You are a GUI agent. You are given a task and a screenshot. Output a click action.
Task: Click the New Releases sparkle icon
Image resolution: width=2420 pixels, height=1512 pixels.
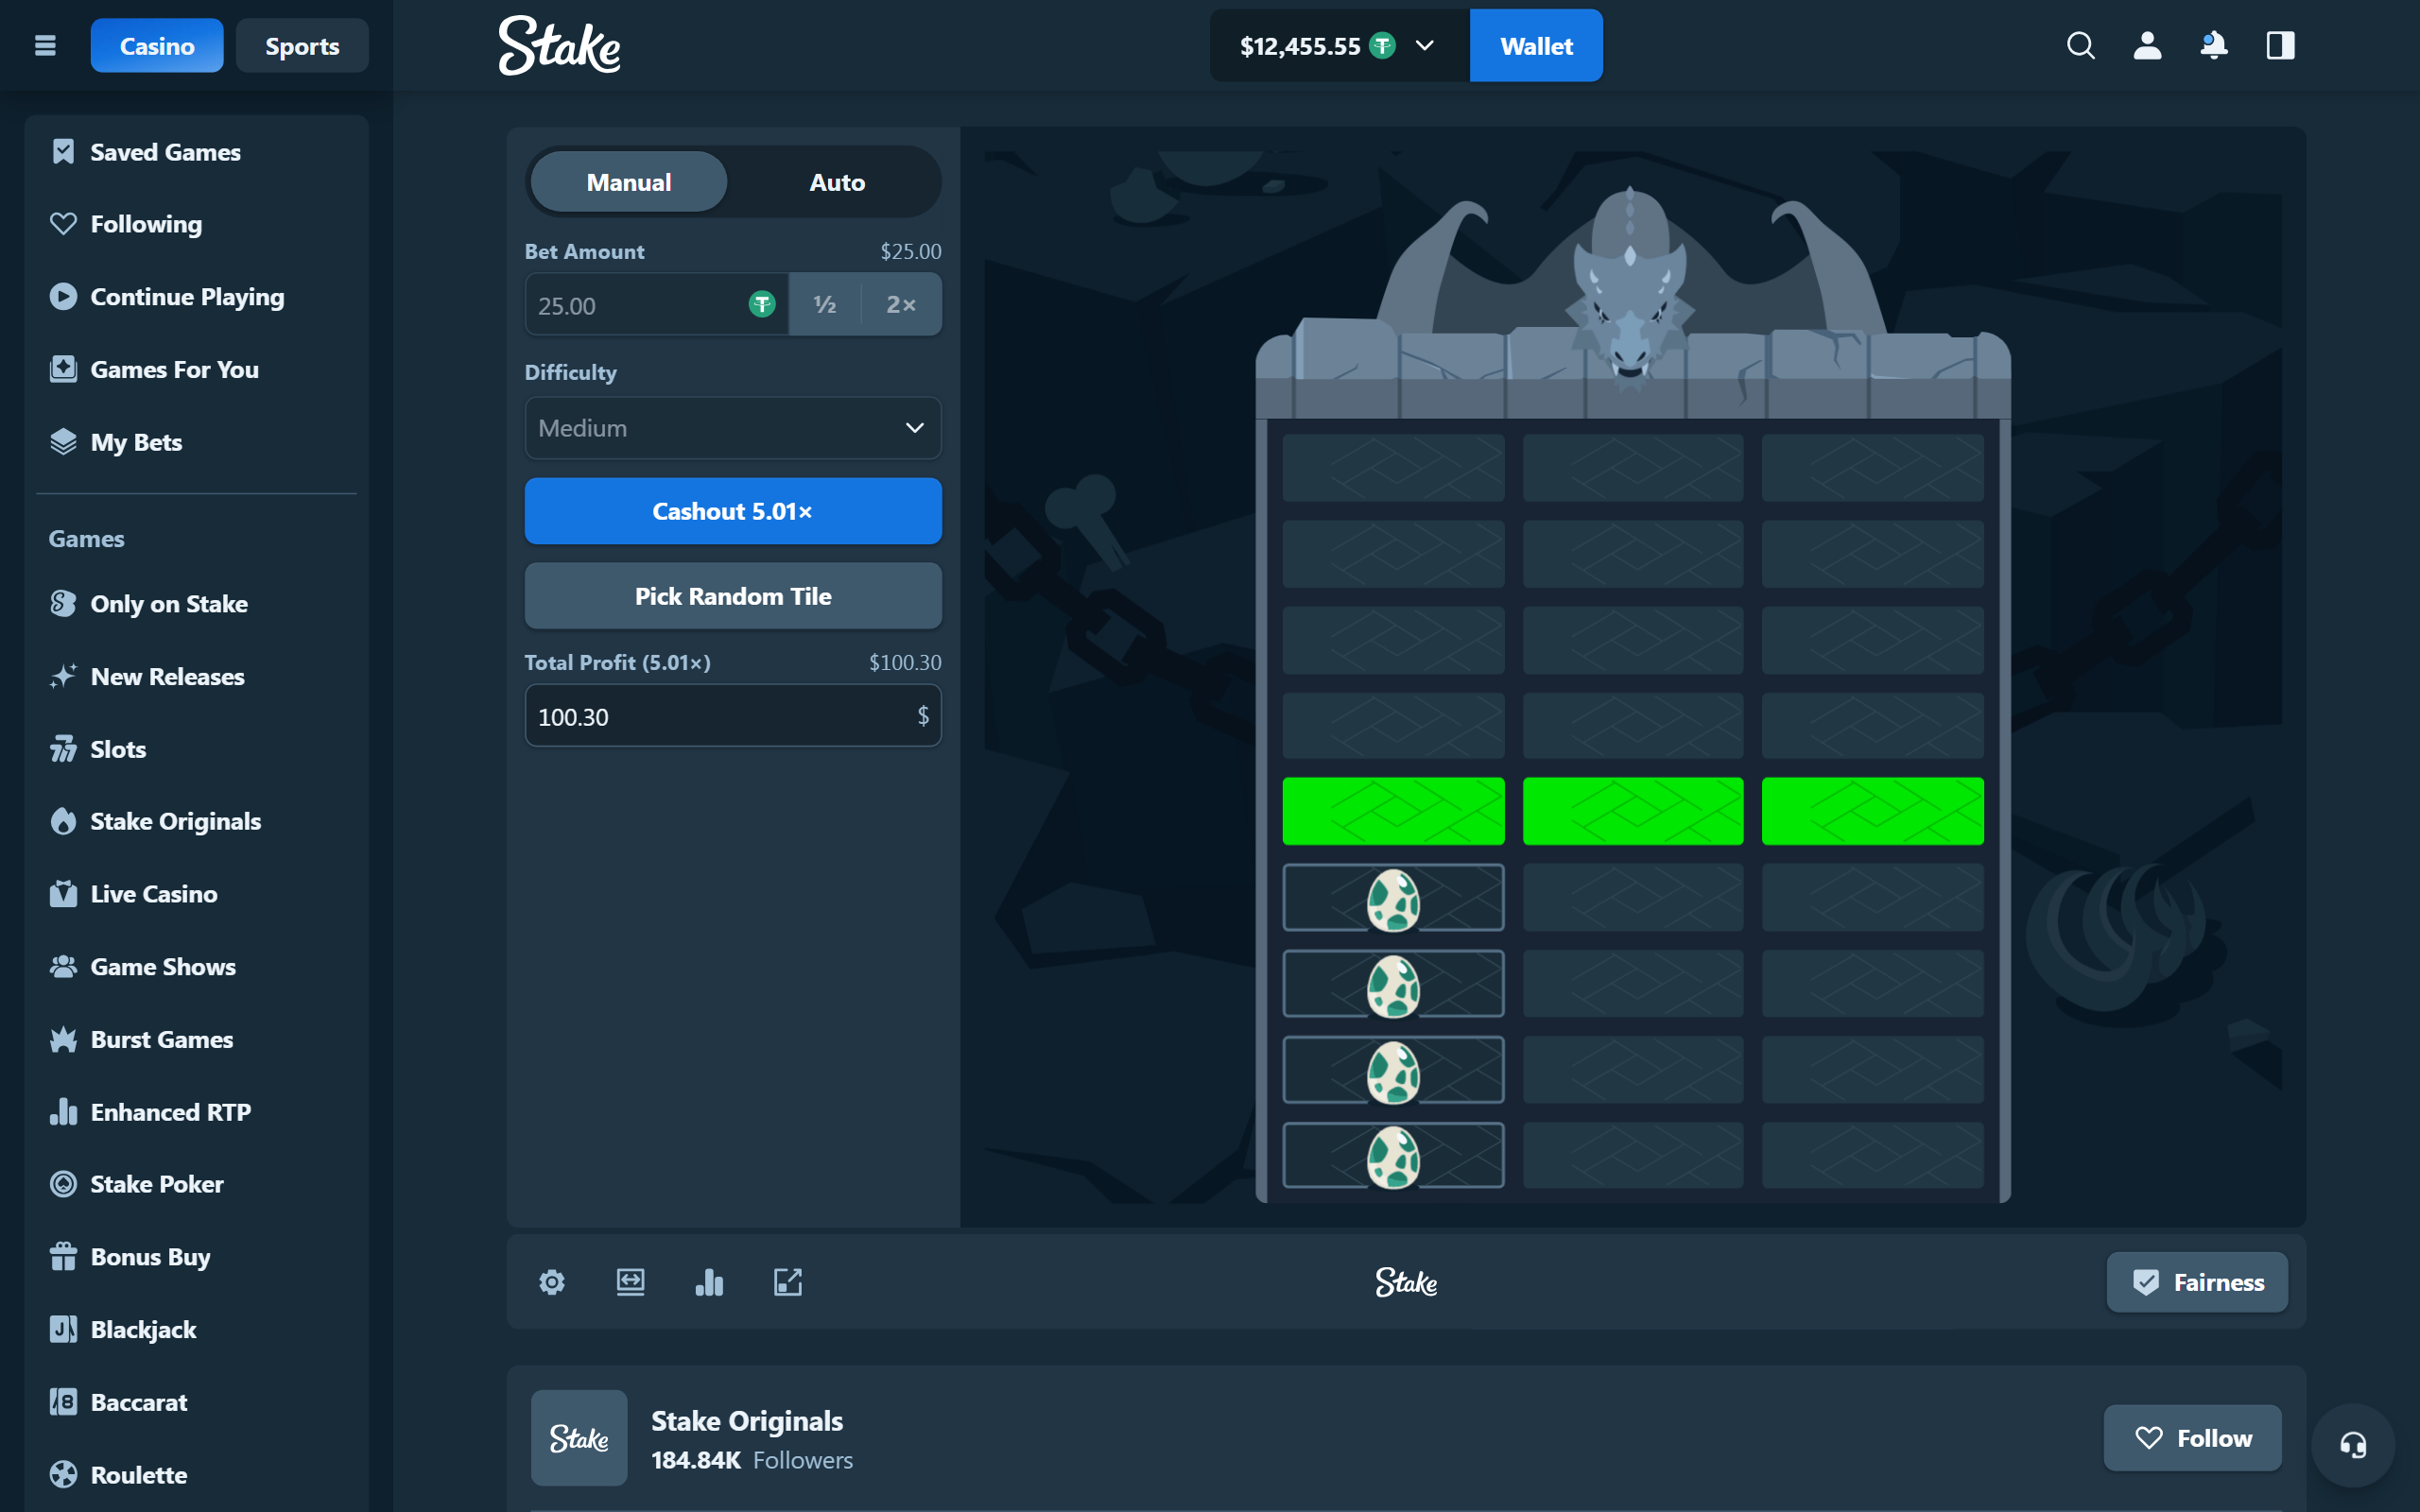click(63, 677)
